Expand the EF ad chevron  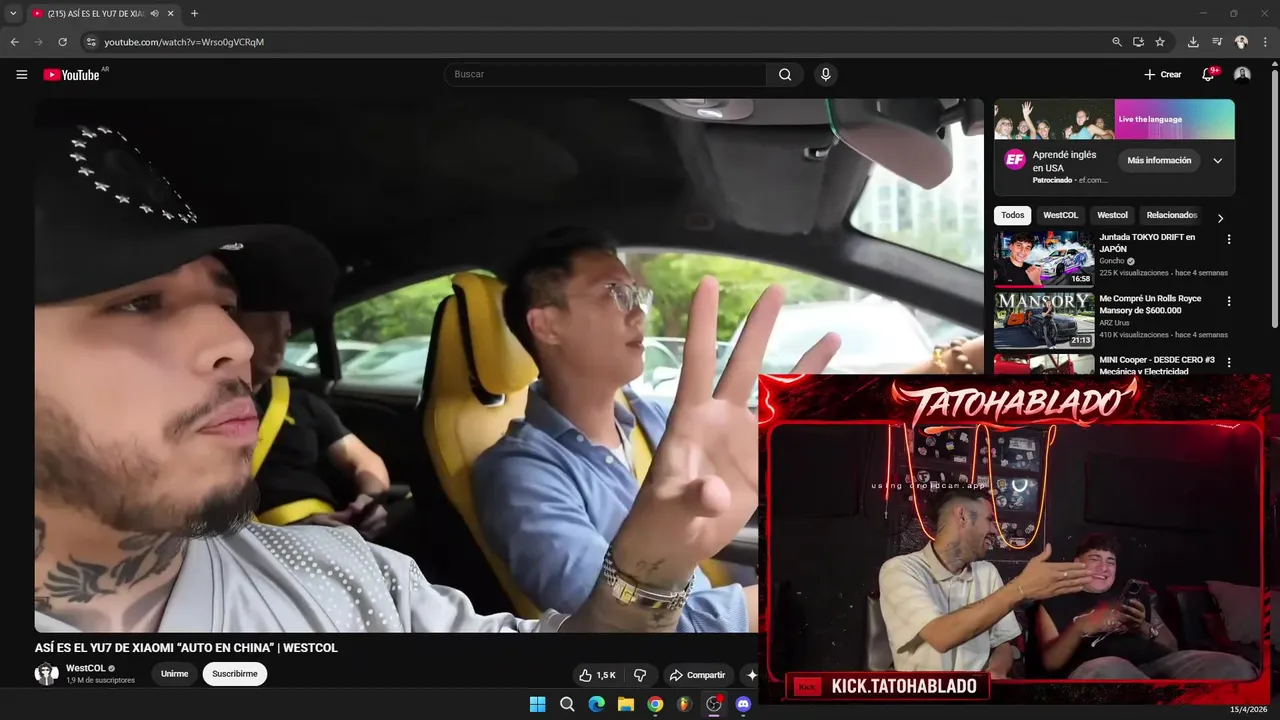pyautogui.click(x=1217, y=160)
